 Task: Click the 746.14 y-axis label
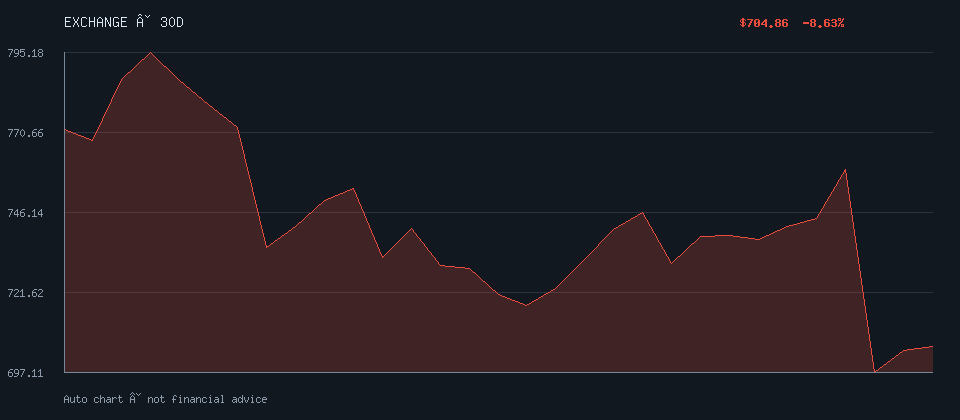pyautogui.click(x=25, y=213)
